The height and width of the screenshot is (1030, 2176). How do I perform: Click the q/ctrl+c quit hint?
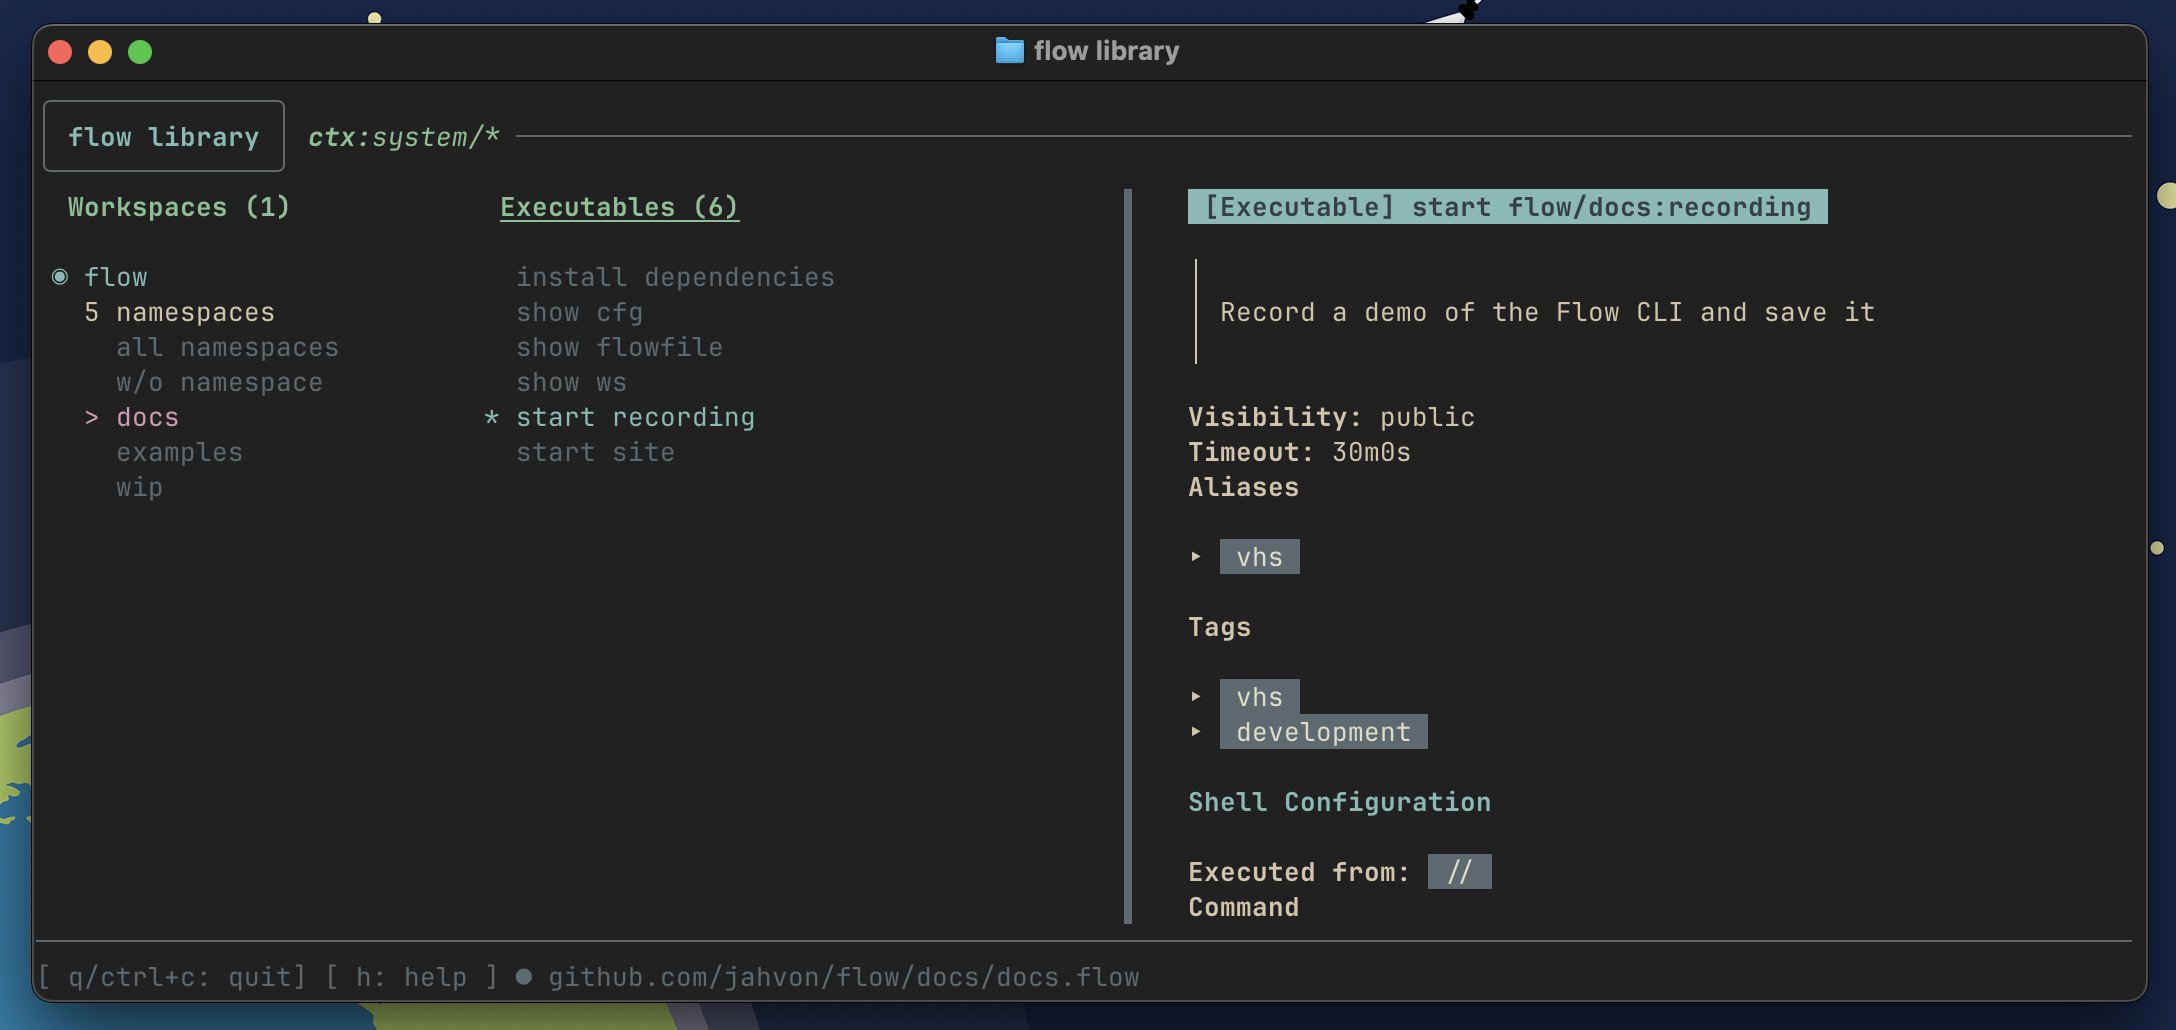tap(171, 977)
